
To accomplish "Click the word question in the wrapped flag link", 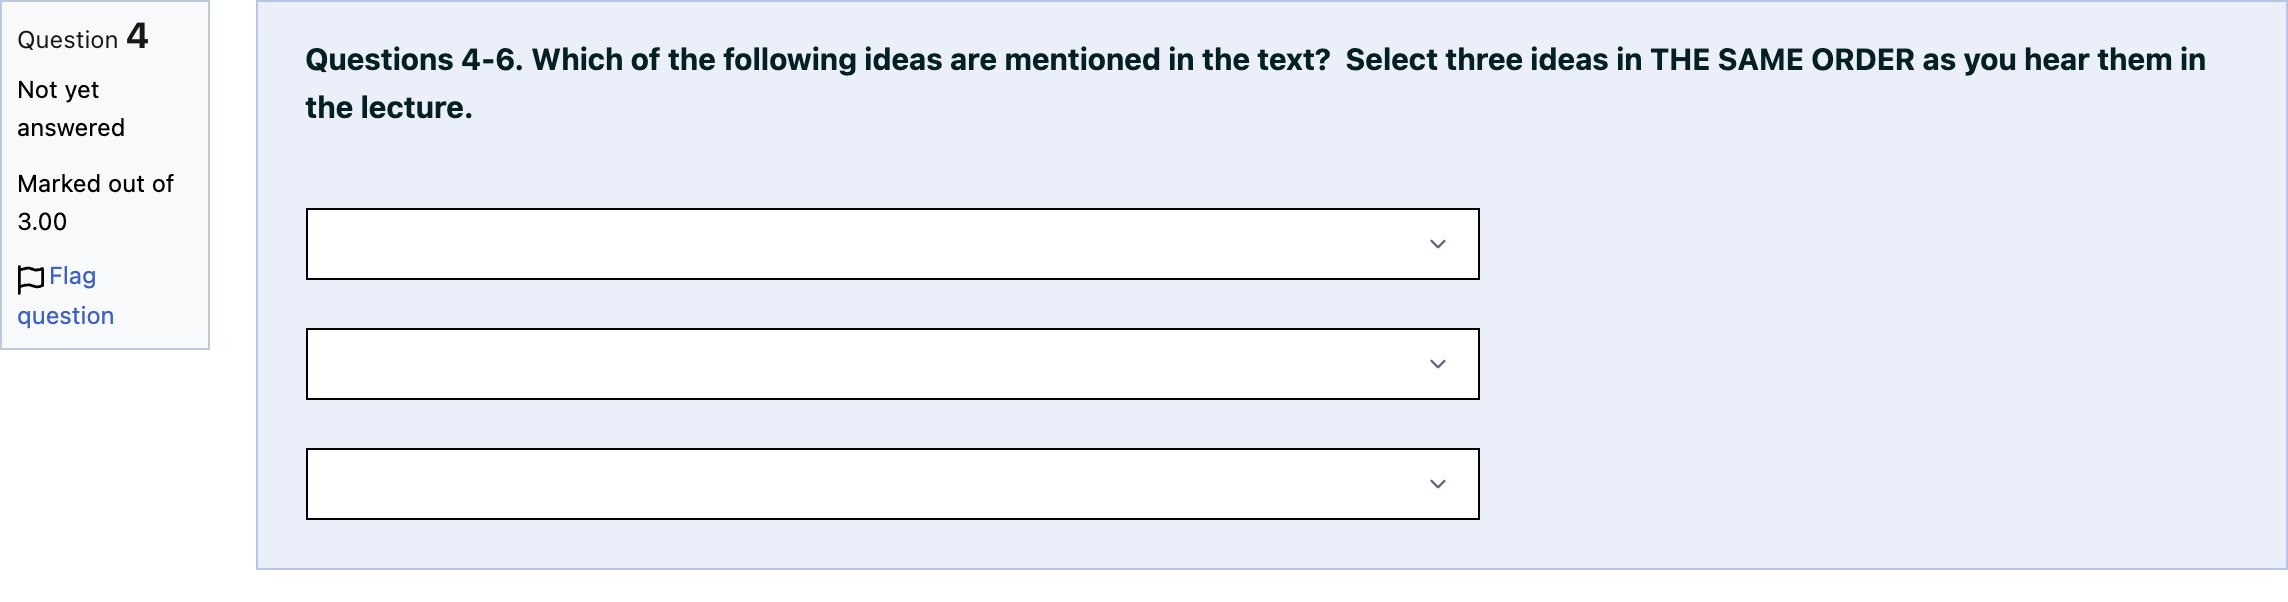I will pyautogui.click(x=66, y=316).
